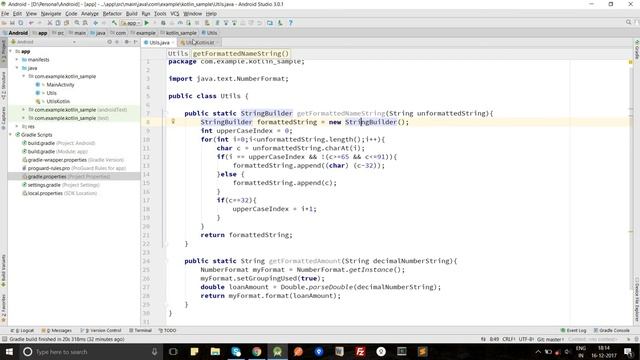This screenshot has width=640, height=360.
Task: Click the CRLF line separator in status bar
Action: [509, 339]
